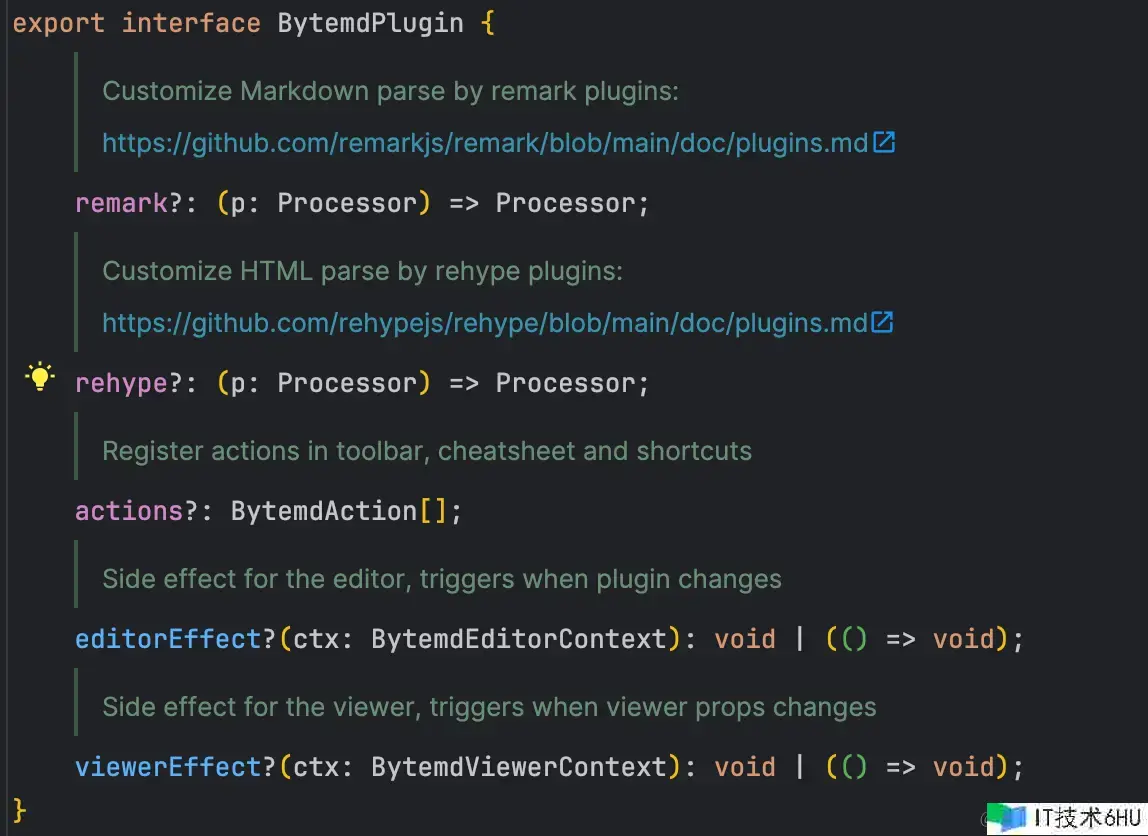This screenshot has width=1148, height=836.
Task: Click external link icon after rehype URL
Action: pyautogui.click(x=883, y=322)
